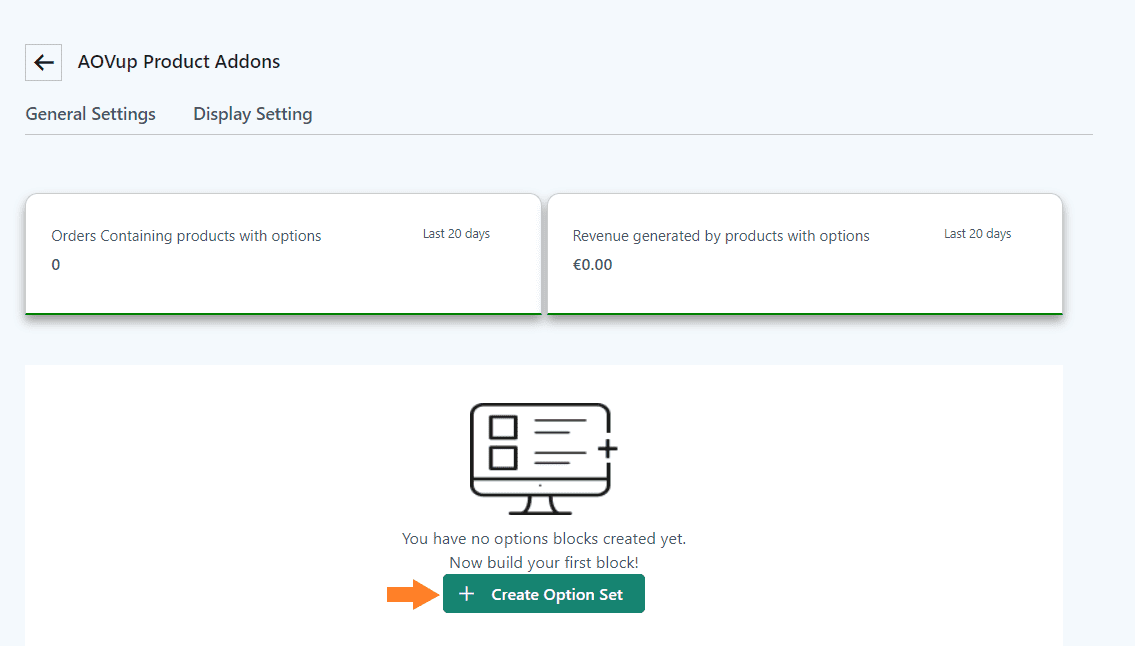Select the 'AOVup Product Addons' title
Image resolution: width=1135 pixels, height=646 pixels.
179,62
